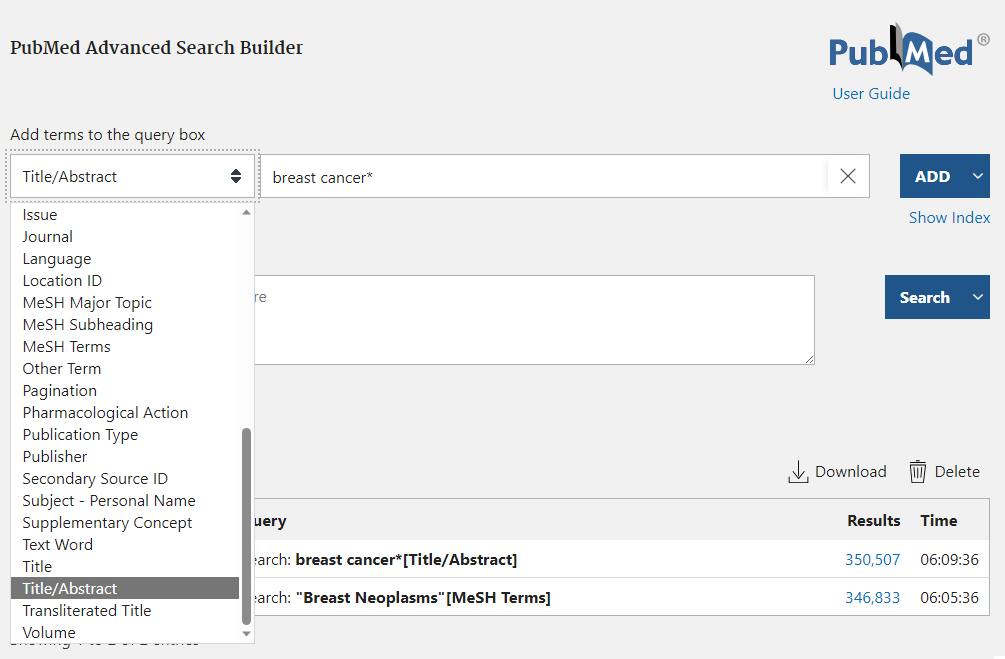Open the ADD button dropdown arrow
The image size is (1005, 659).
[977, 176]
